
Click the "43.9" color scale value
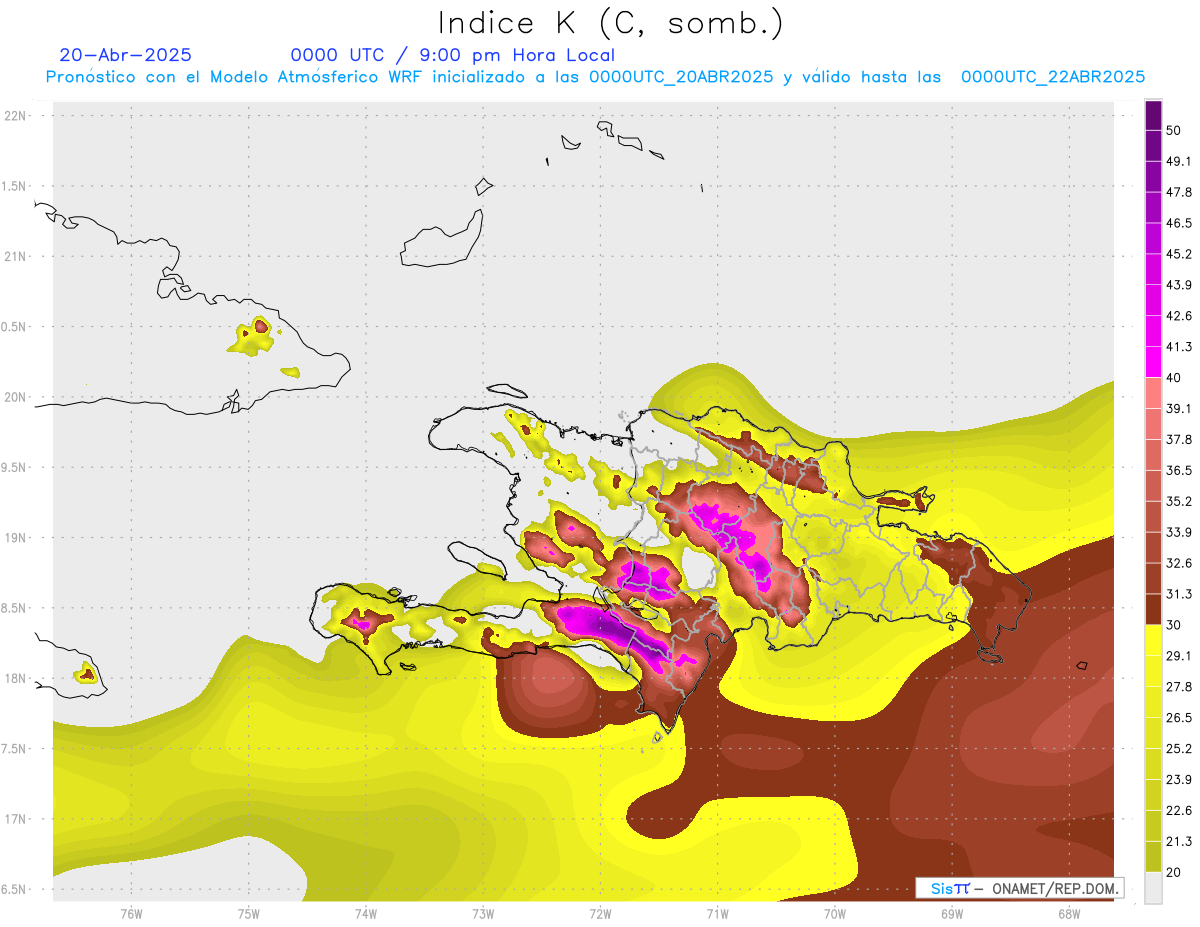tap(1179, 285)
